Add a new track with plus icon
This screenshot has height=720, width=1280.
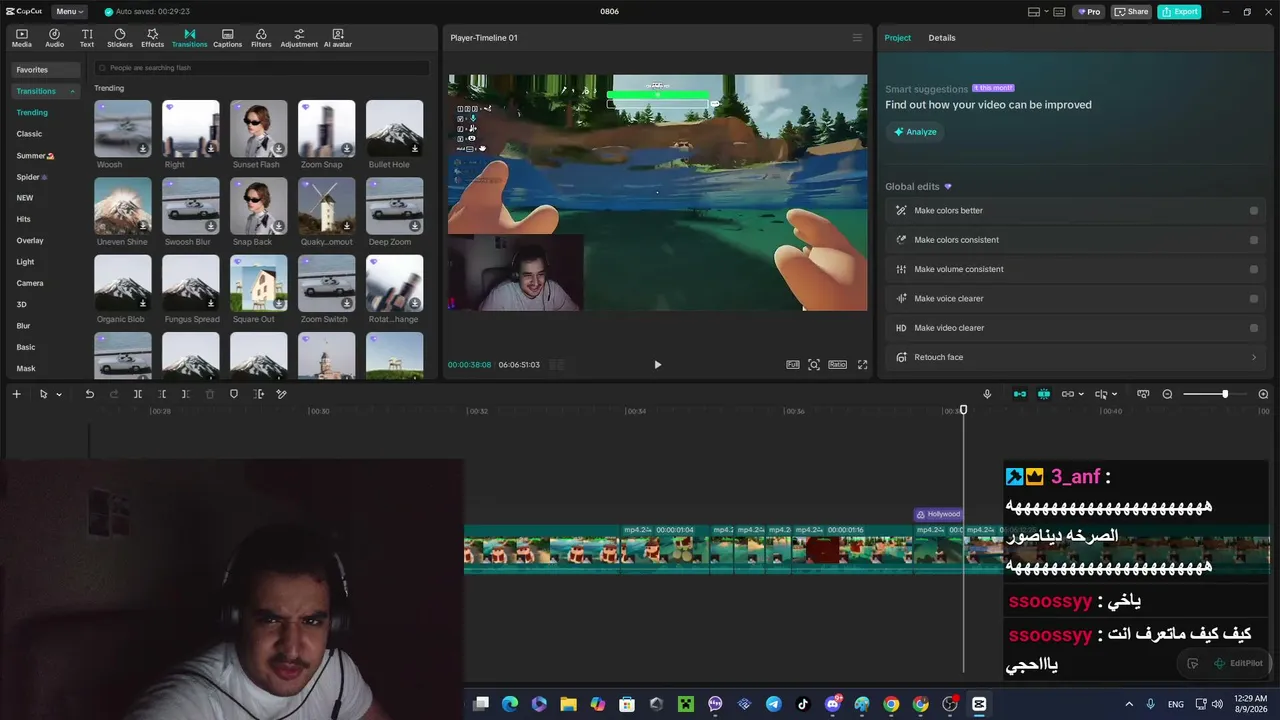(16, 394)
